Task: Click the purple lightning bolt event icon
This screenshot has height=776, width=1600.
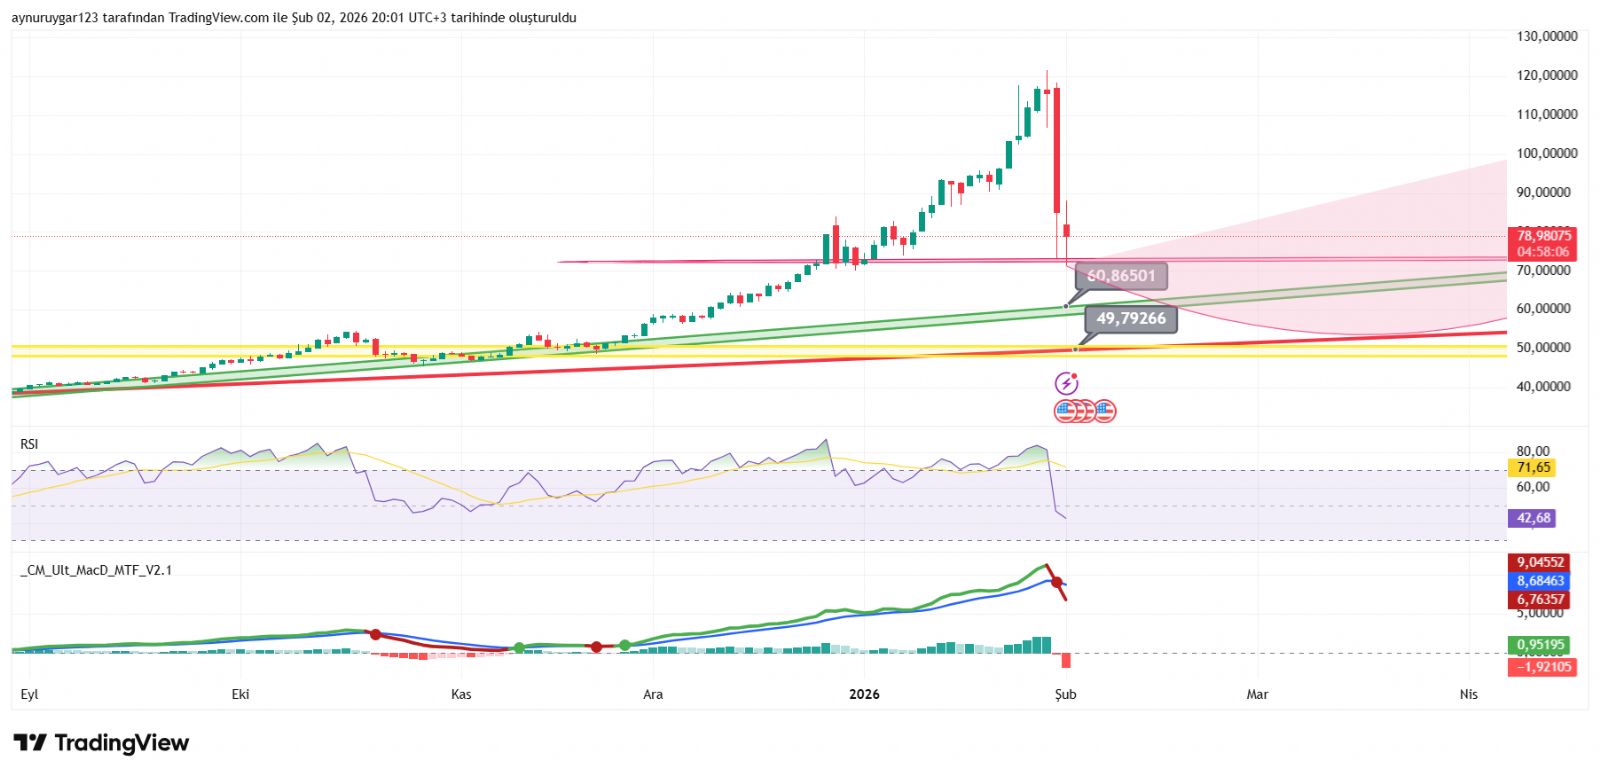Action: 1067,383
